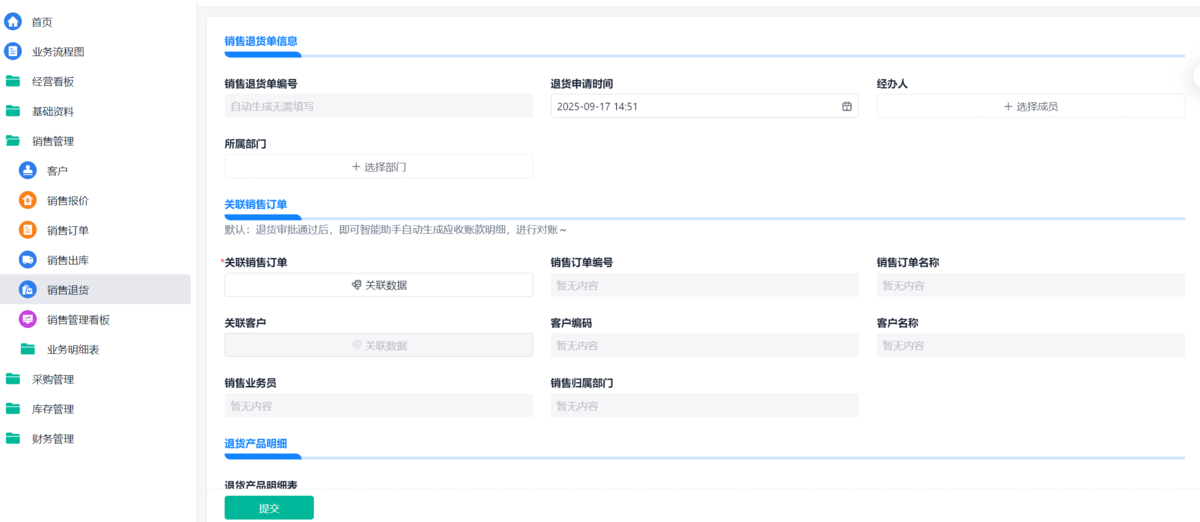Go to 客户 menu label
The width and height of the screenshot is (1200, 522).
pyautogui.click(x=57, y=171)
